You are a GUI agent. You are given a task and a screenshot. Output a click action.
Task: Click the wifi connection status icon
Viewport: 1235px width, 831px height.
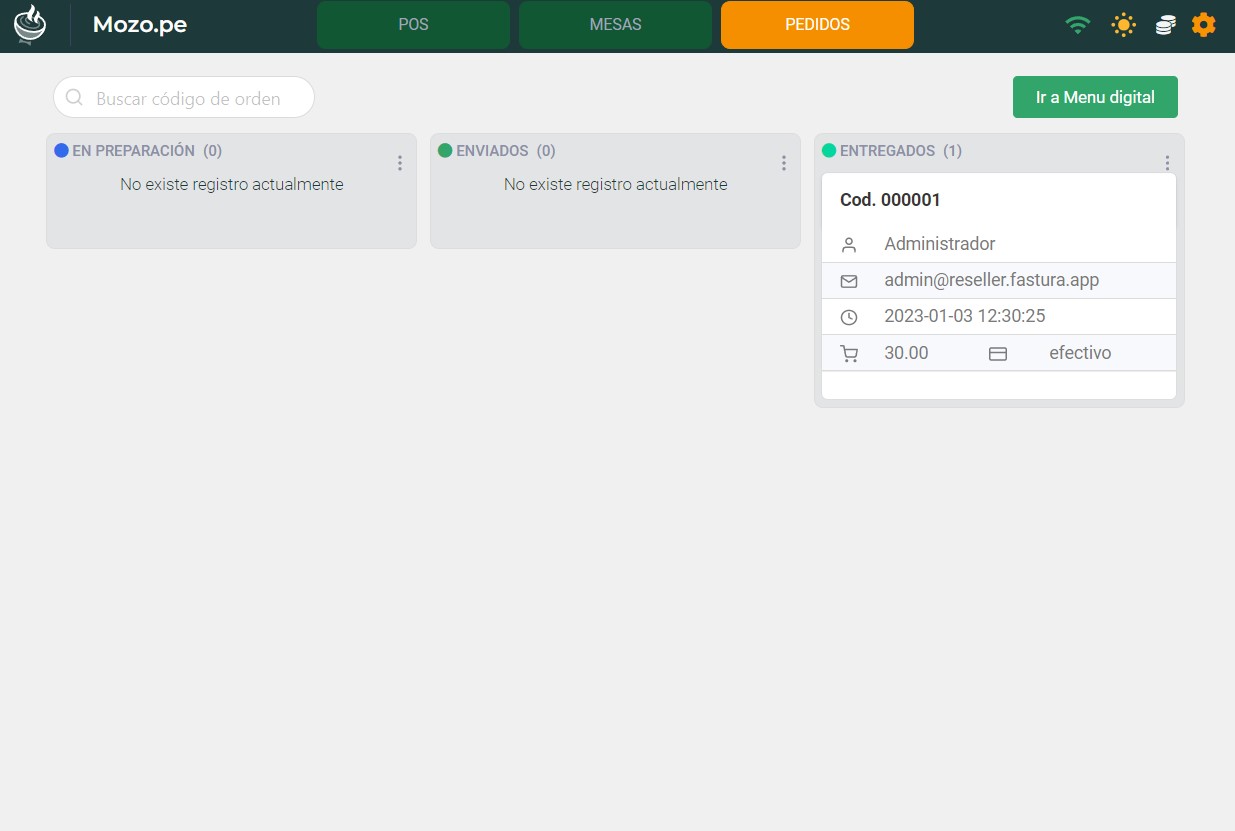coord(1077,25)
